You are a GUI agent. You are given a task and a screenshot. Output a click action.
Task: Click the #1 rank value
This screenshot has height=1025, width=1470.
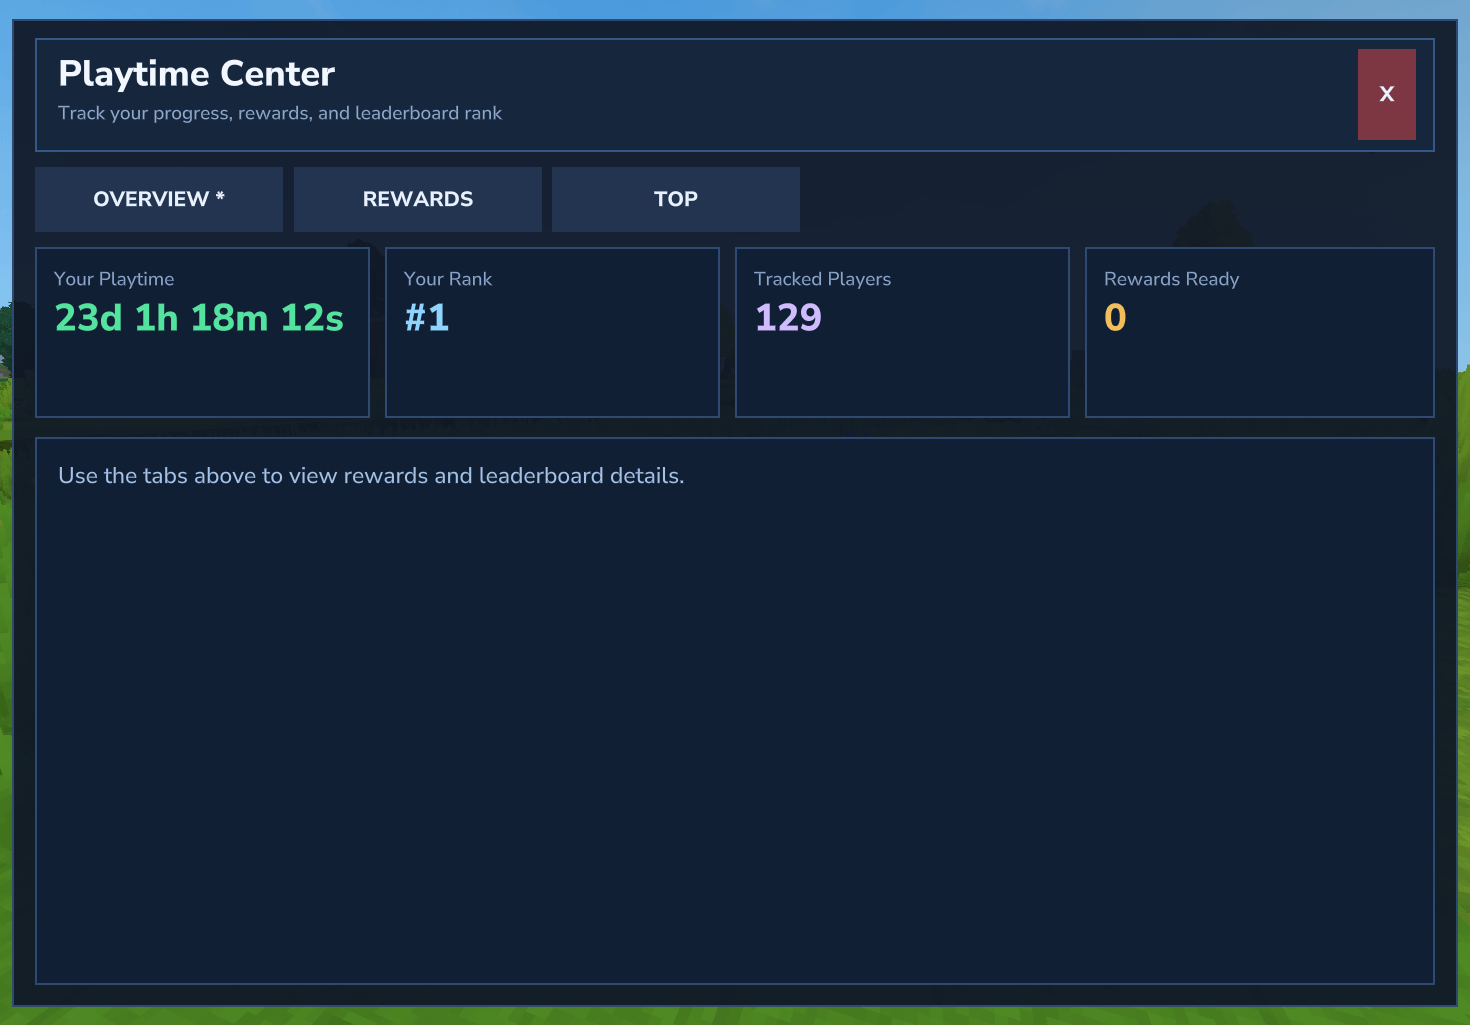427,318
